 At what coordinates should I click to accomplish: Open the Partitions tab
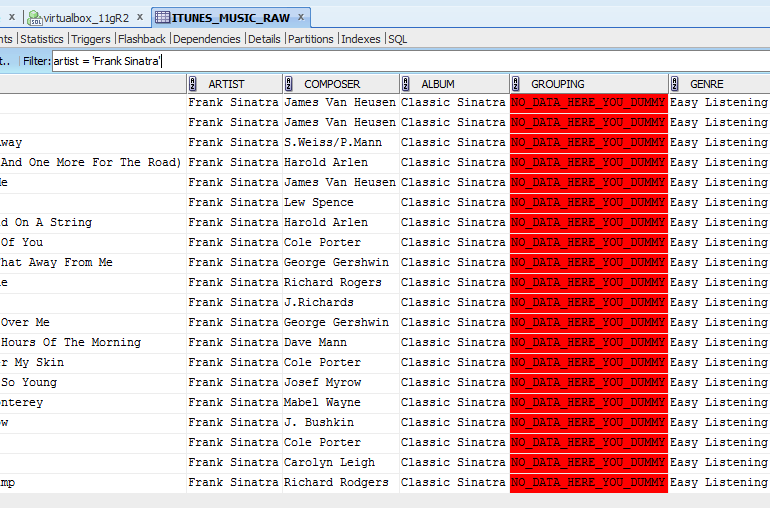pos(310,39)
